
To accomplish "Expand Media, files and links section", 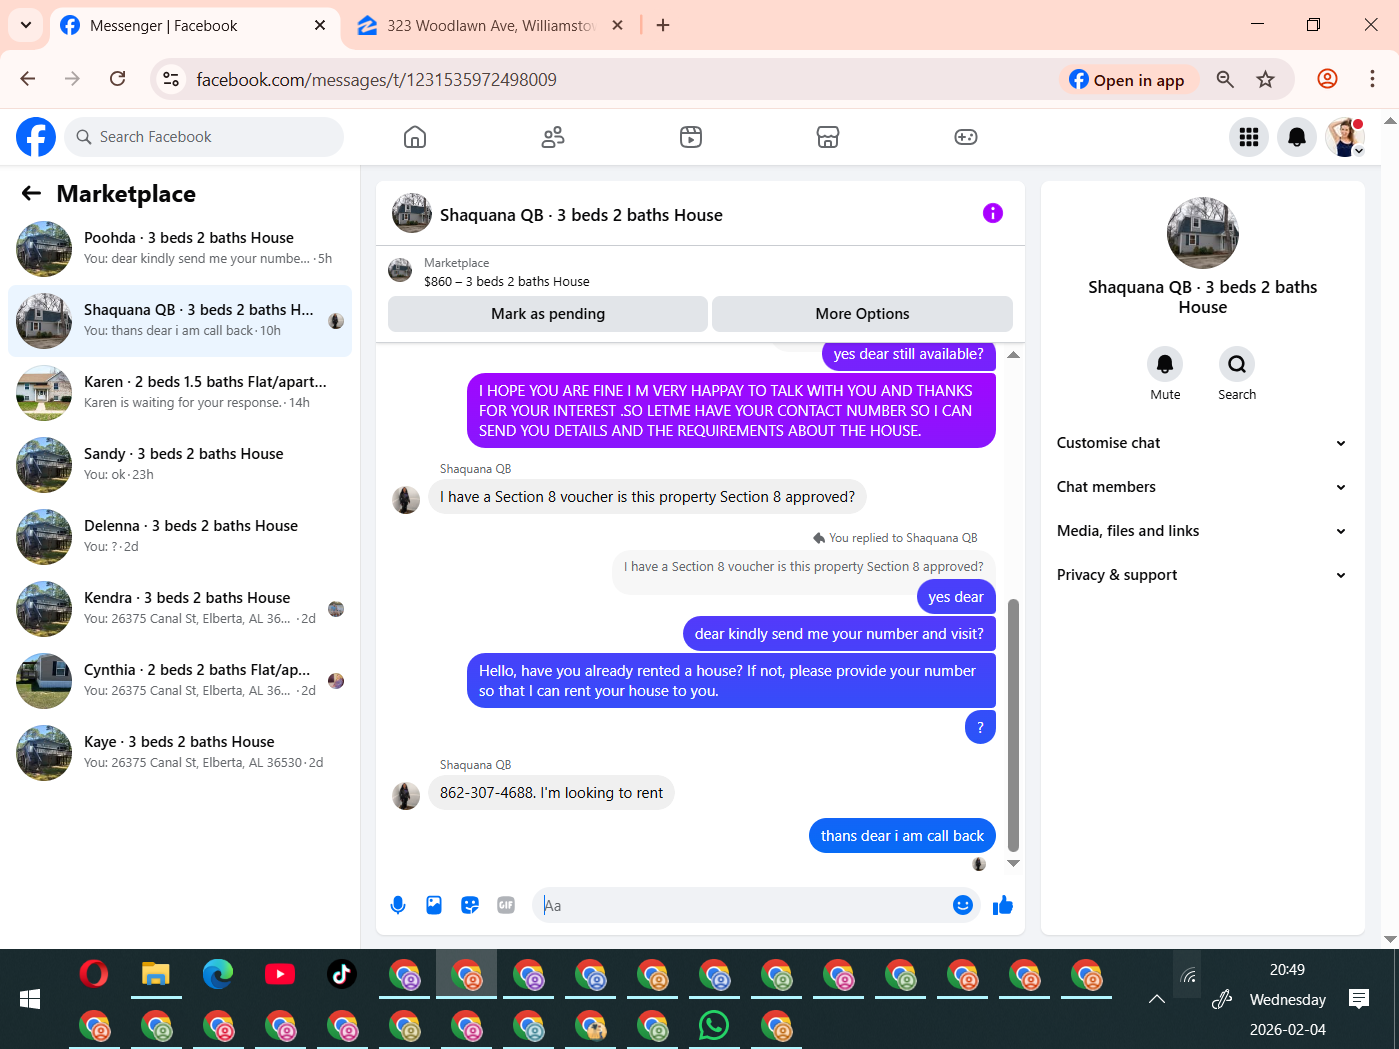I will [1202, 531].
